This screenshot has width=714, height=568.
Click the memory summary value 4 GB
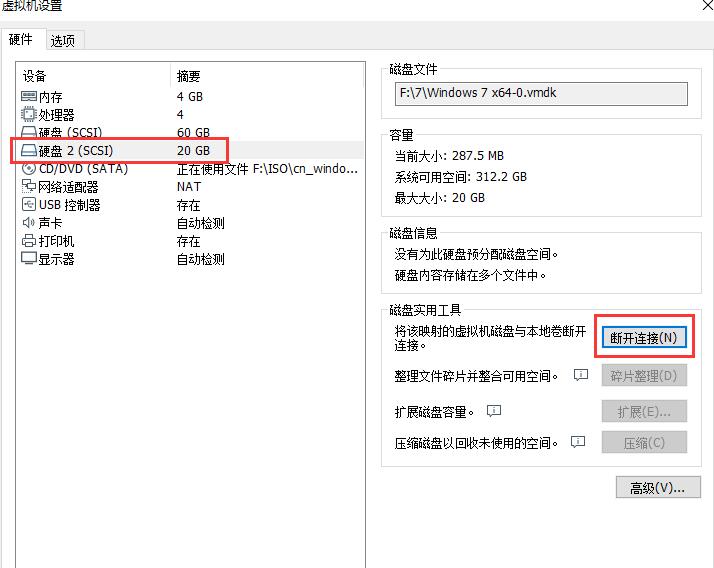pyautogui.click(x=190, y=97)
